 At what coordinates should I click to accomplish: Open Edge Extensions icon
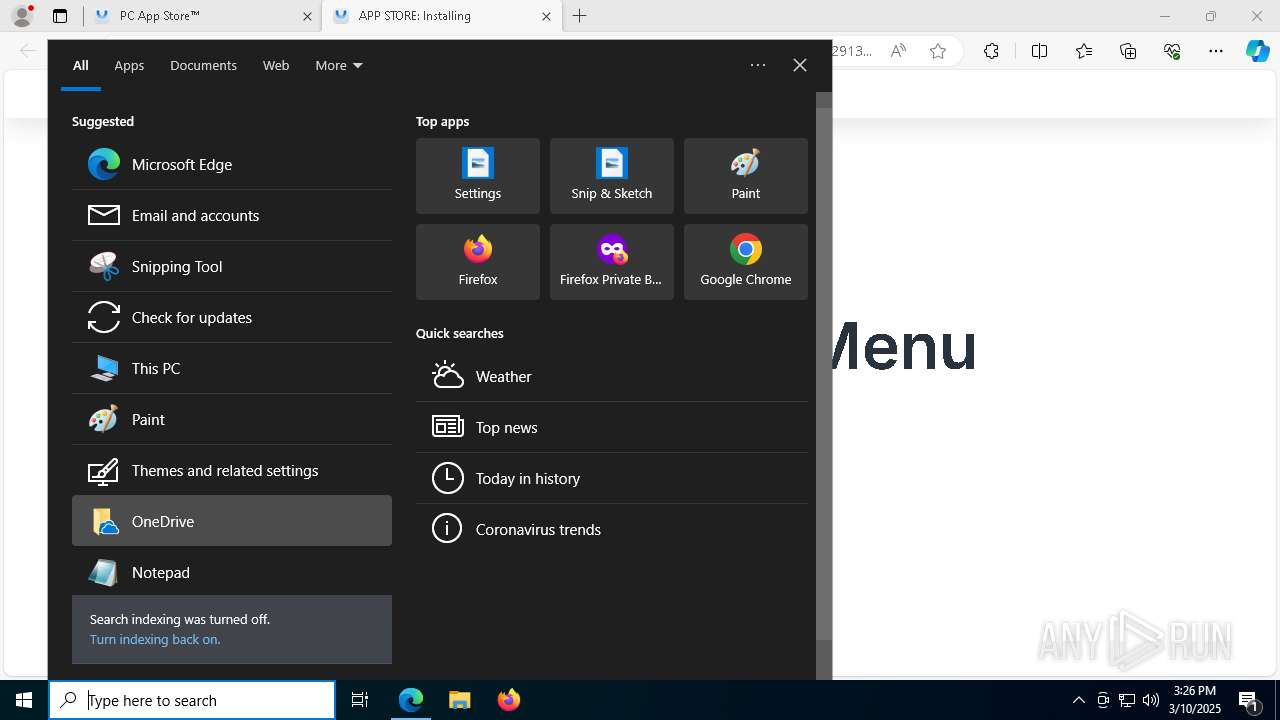coord(991,51)
